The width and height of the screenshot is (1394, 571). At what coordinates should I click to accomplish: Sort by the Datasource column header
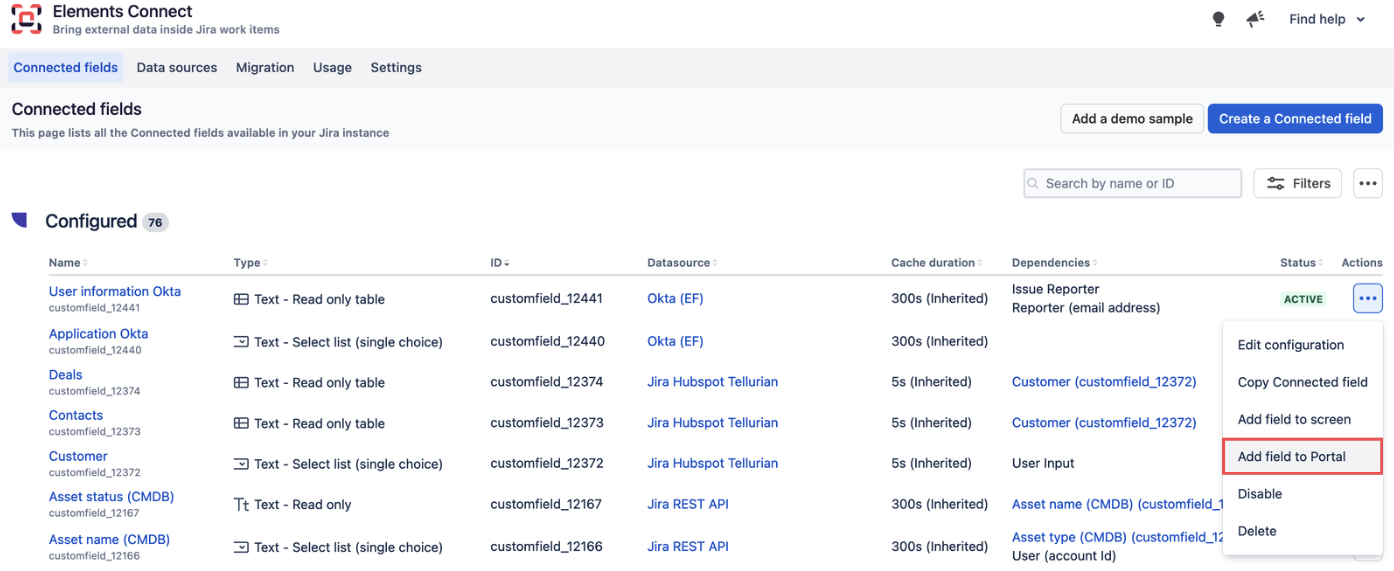pos(682,263)
